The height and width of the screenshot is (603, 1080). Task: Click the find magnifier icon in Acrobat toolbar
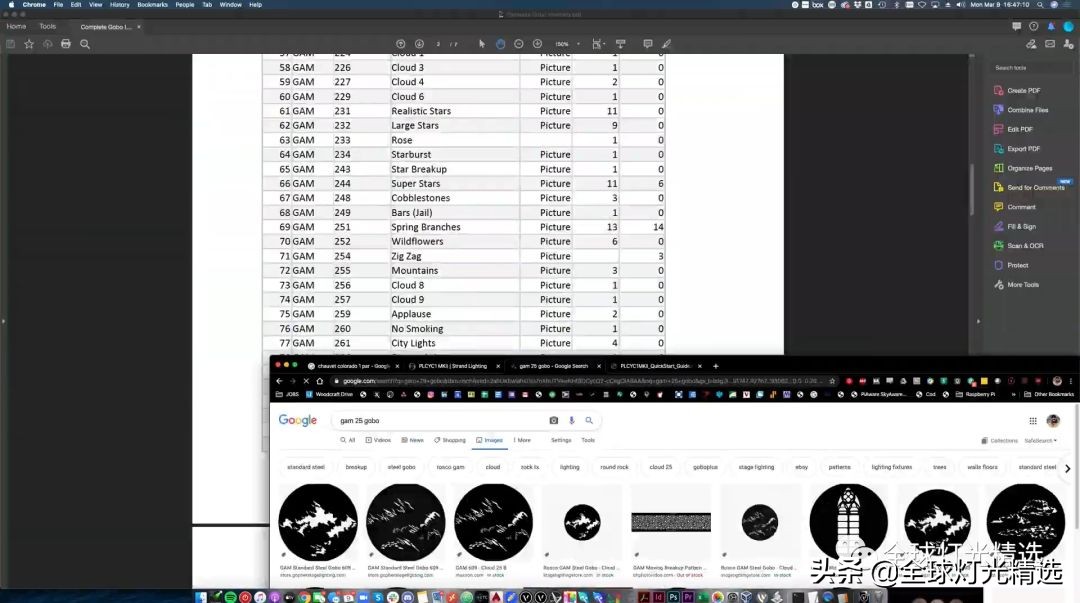coord(85,44)
